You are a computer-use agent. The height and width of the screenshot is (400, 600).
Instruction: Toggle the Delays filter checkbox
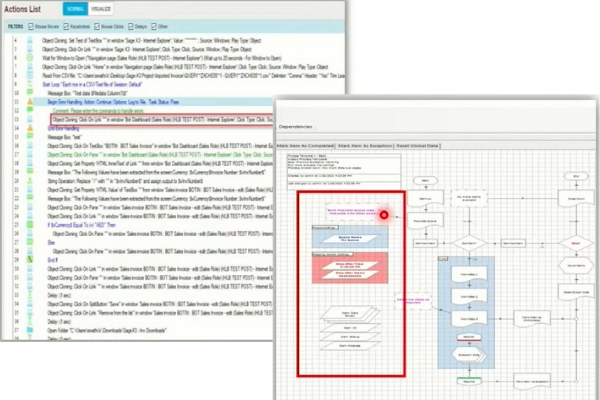point(130,26)
